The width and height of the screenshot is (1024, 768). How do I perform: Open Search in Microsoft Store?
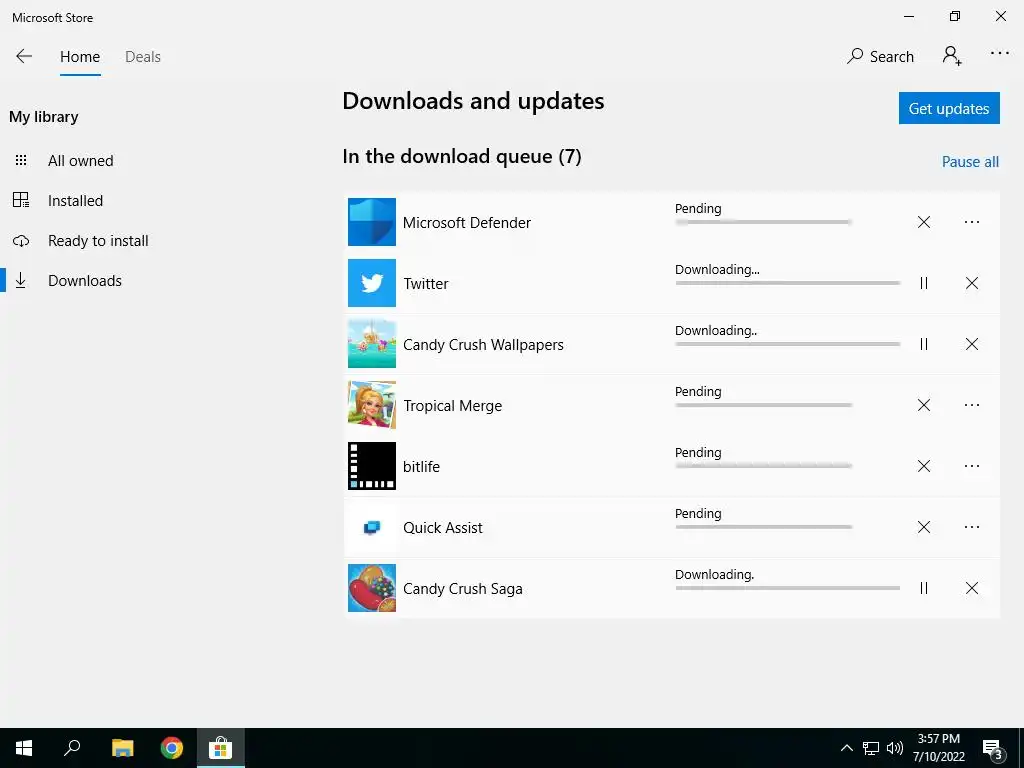tap(880, 57)
